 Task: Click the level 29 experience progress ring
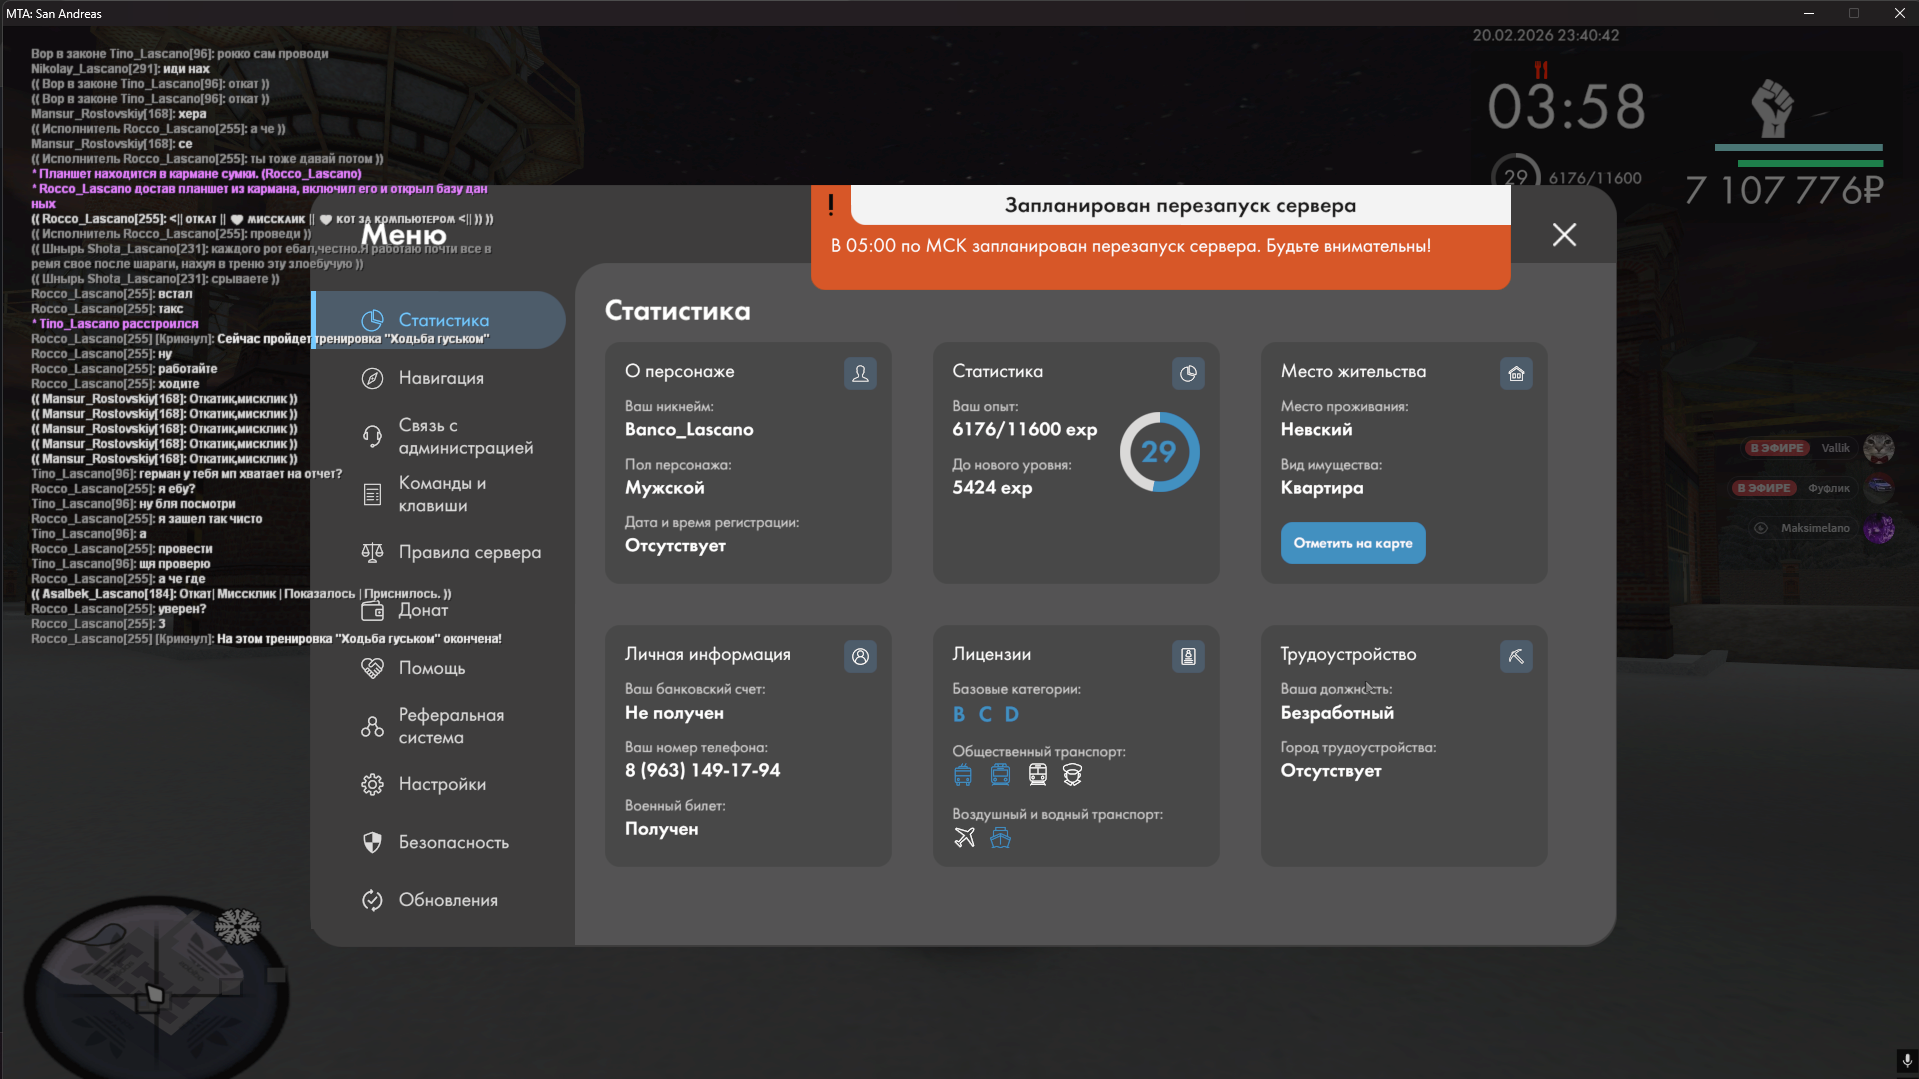click(x=1159, y=452)
